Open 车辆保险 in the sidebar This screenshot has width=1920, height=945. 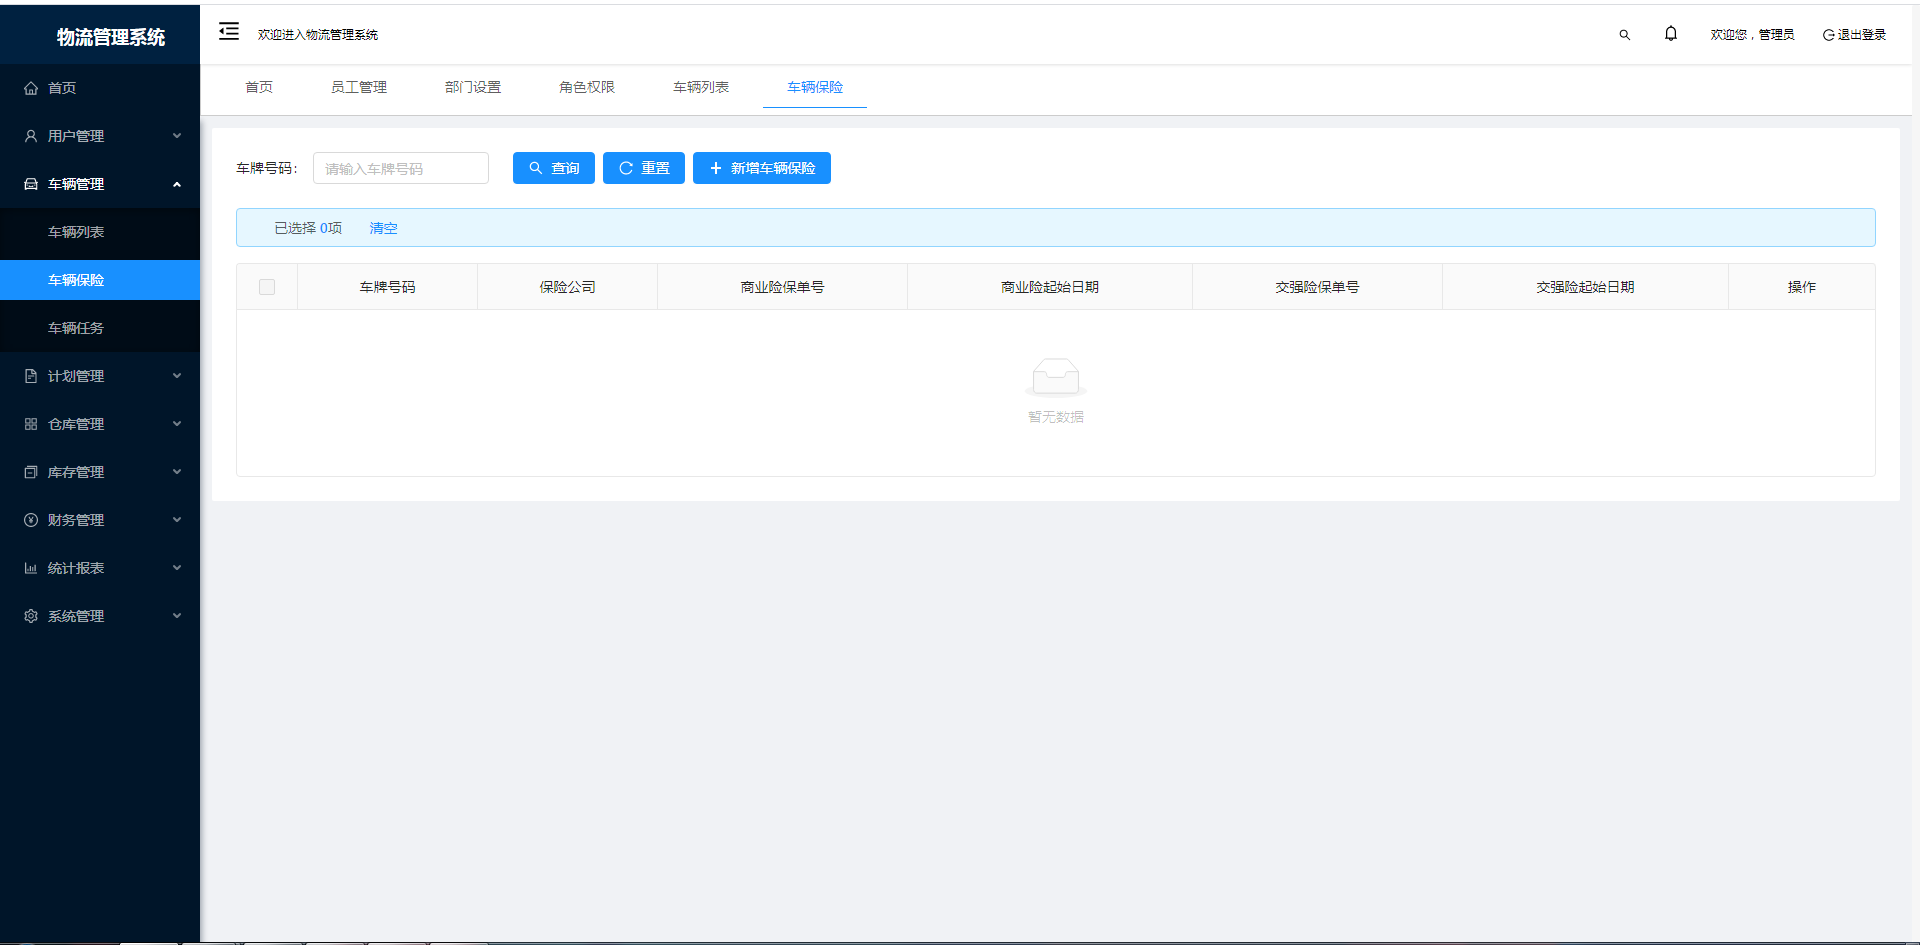100,280
